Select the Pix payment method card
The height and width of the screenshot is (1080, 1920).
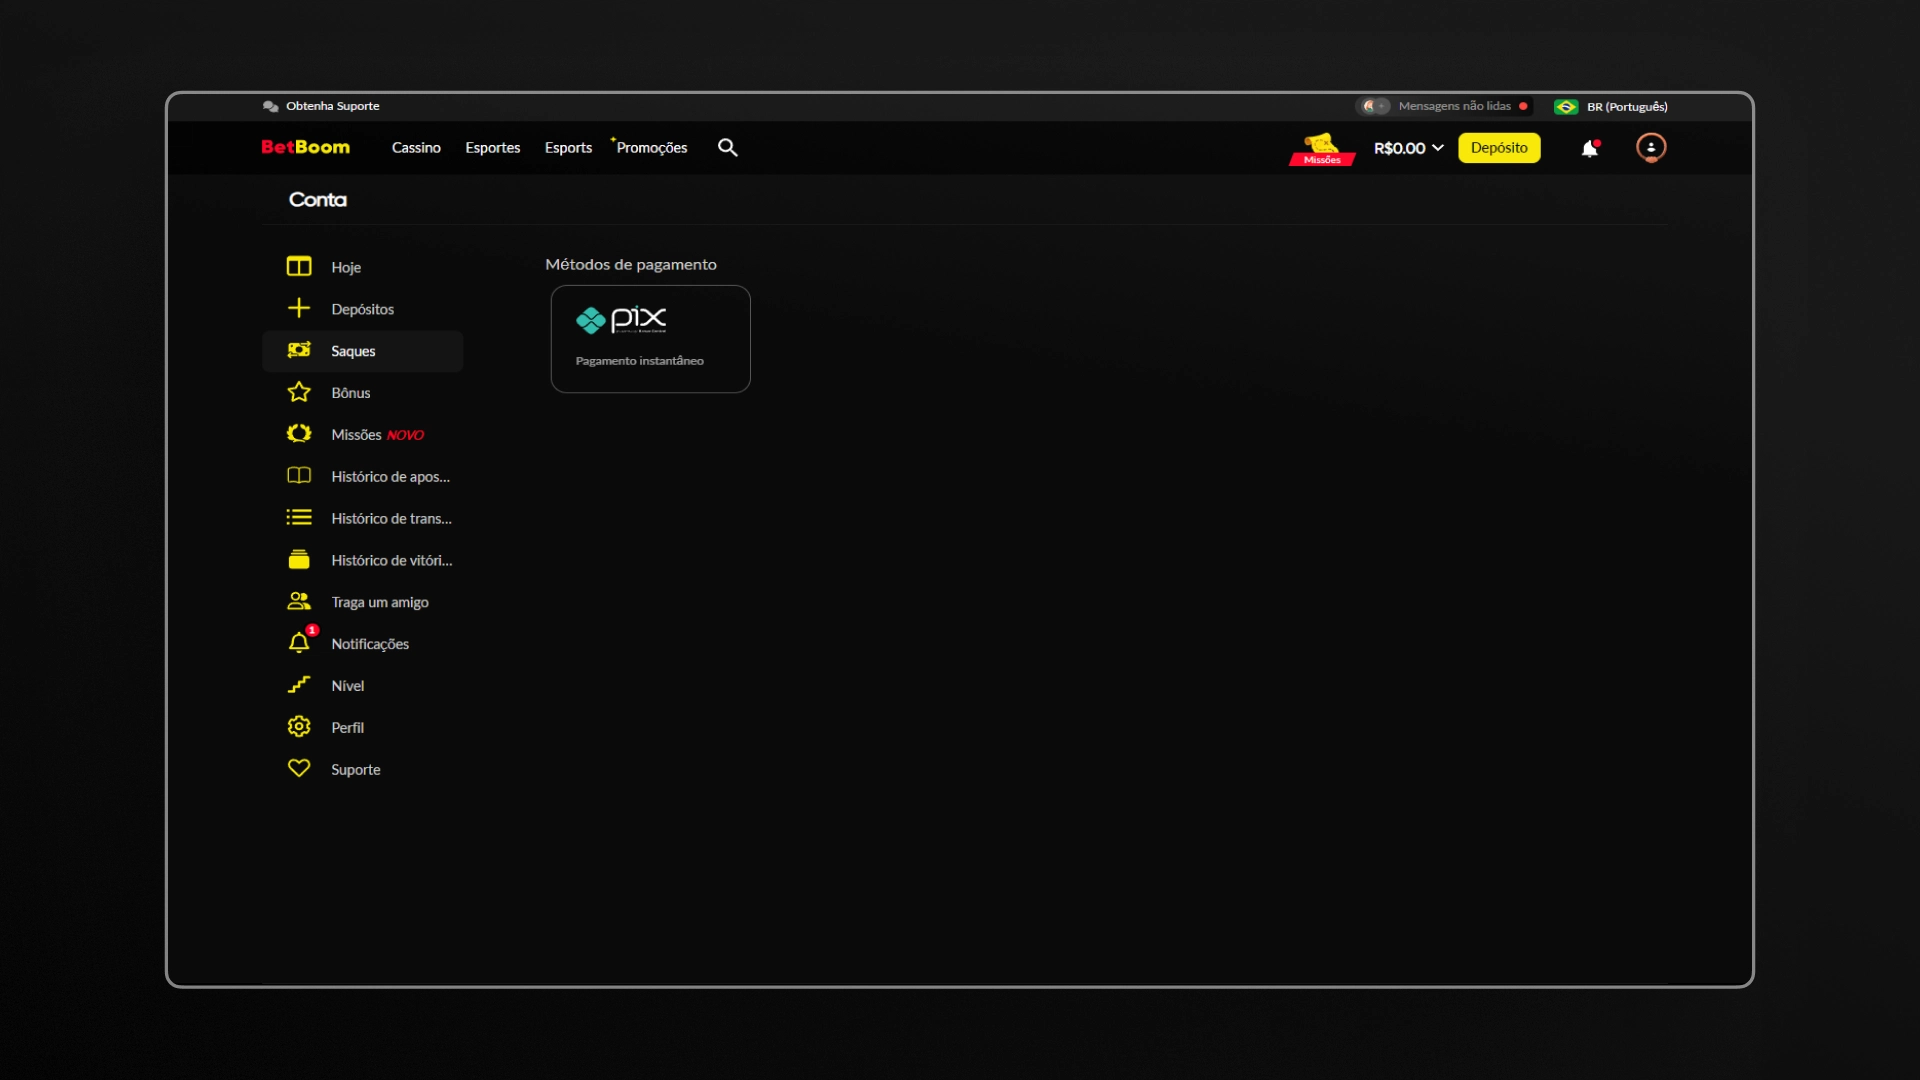click(650, 338)
